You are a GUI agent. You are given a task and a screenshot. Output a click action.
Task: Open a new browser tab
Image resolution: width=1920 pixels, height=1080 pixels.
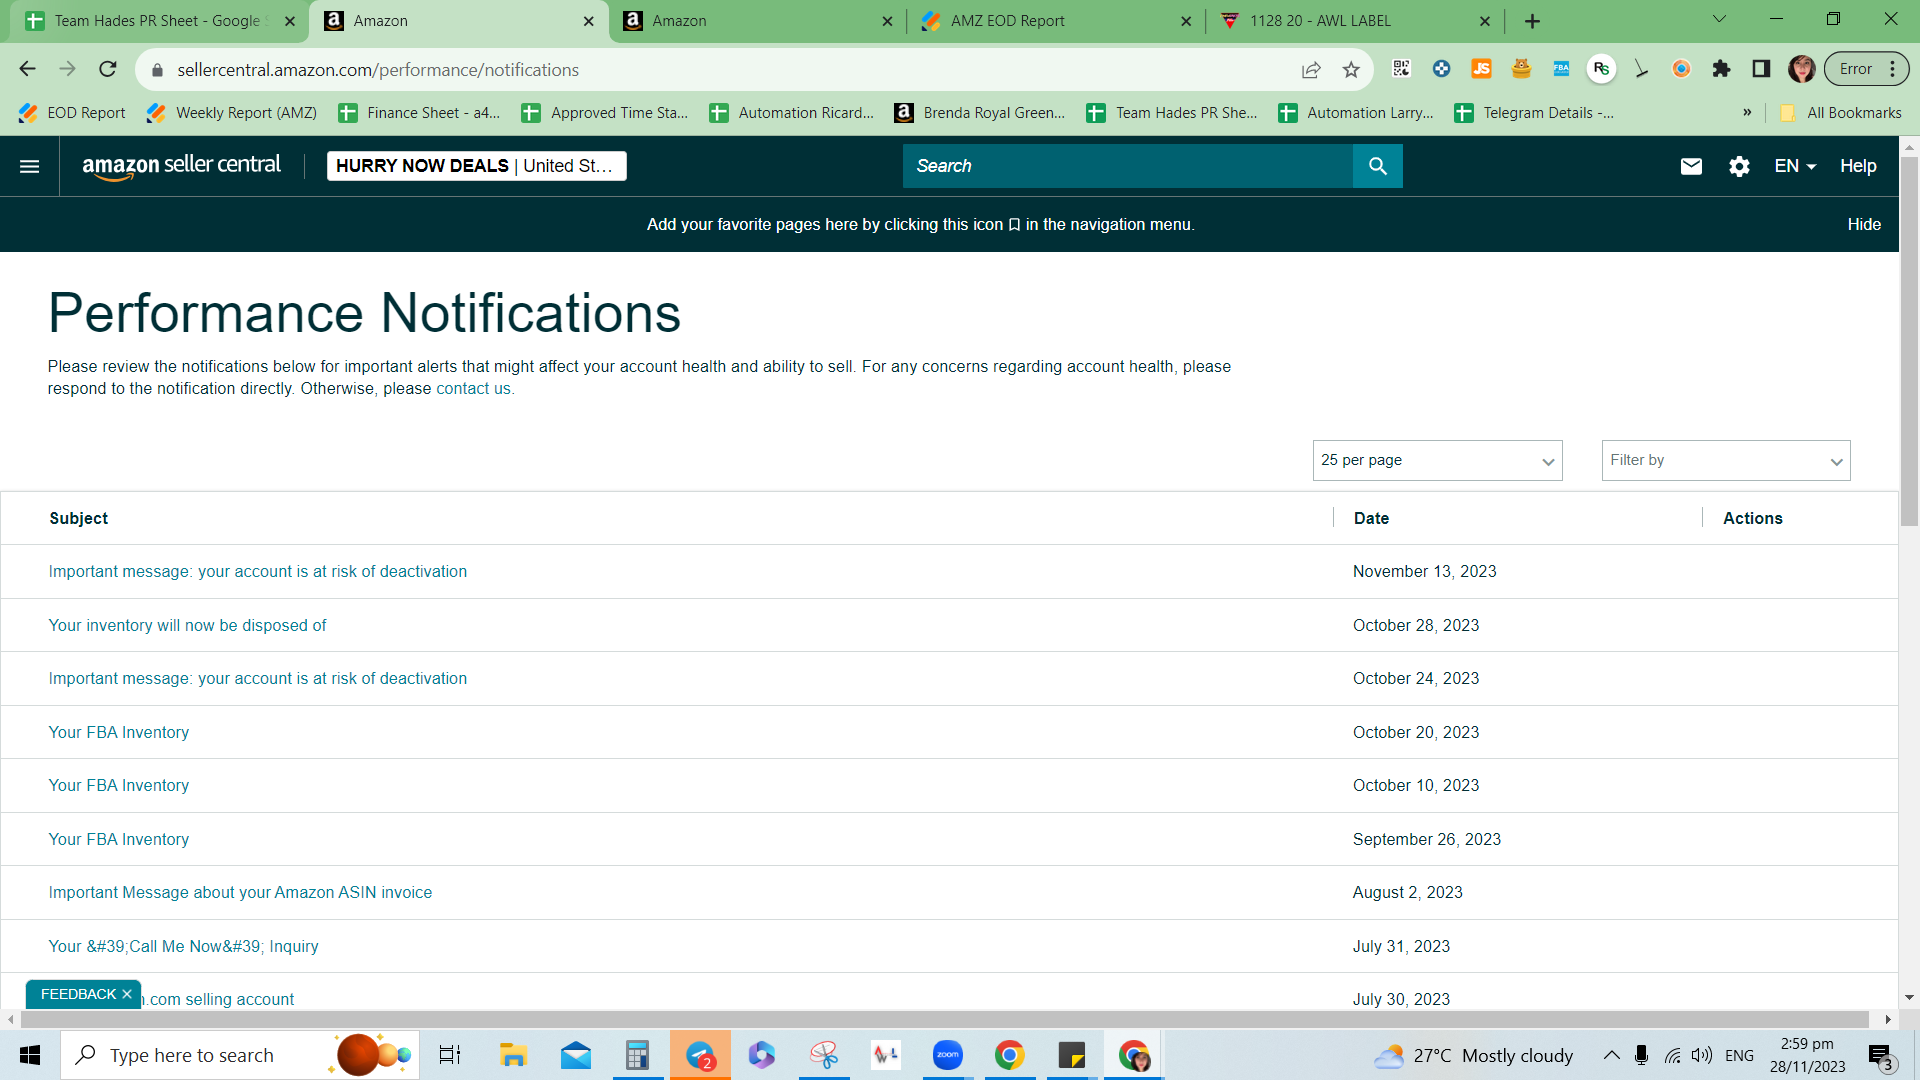click(x=1532, y=20)
